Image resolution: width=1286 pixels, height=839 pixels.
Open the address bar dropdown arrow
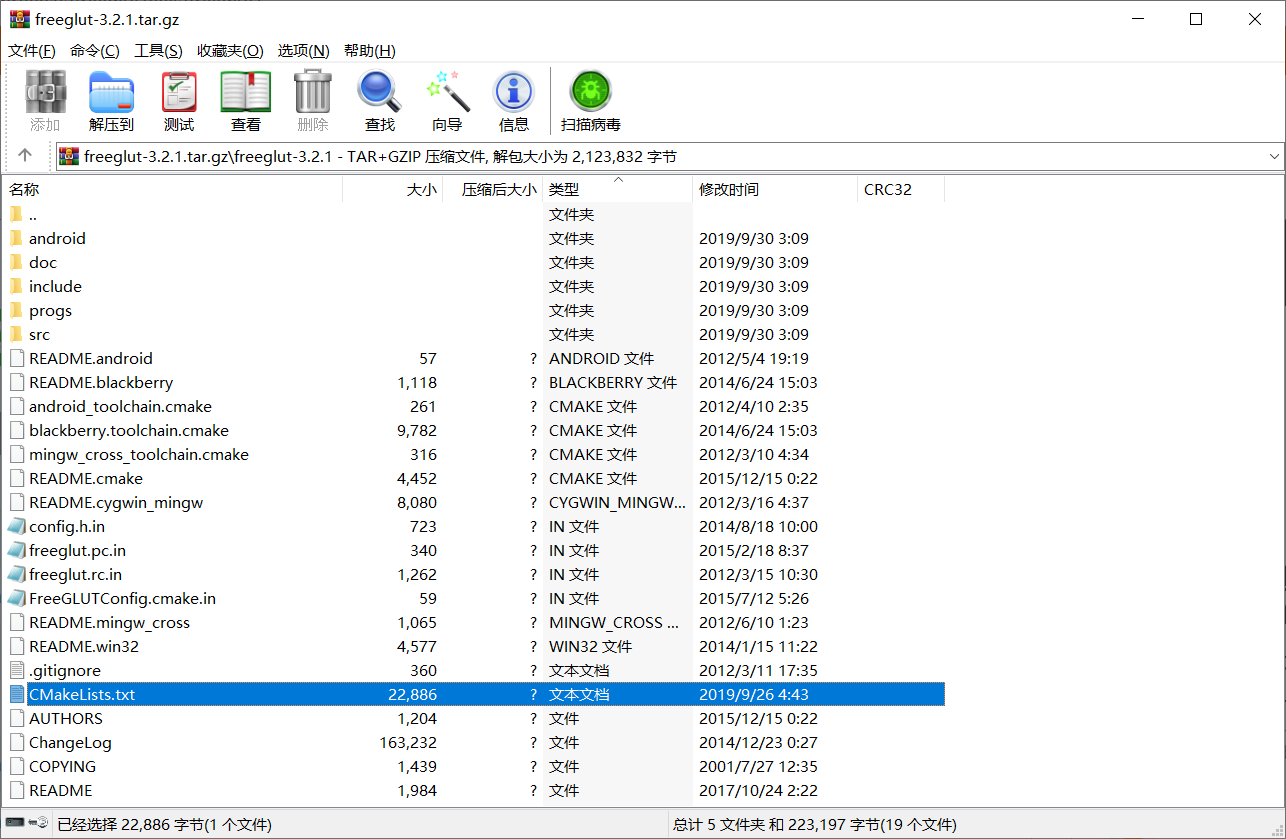coord(1273,156)
